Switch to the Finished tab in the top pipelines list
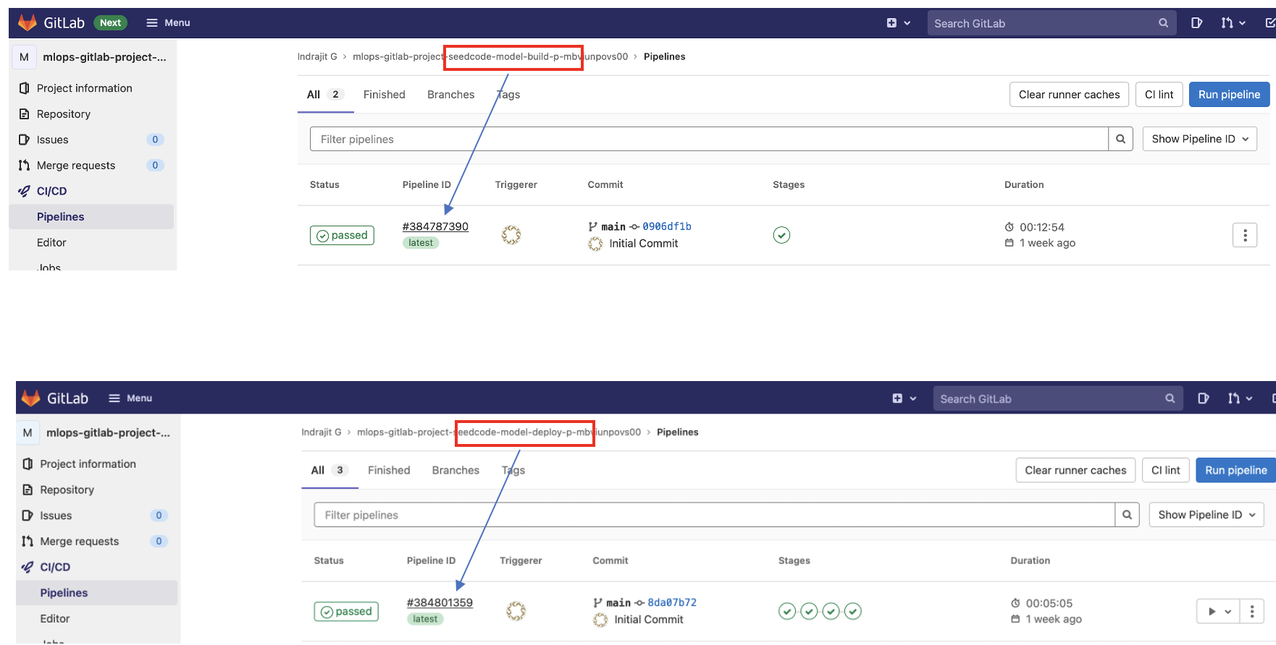 click(x=384, y=95)
